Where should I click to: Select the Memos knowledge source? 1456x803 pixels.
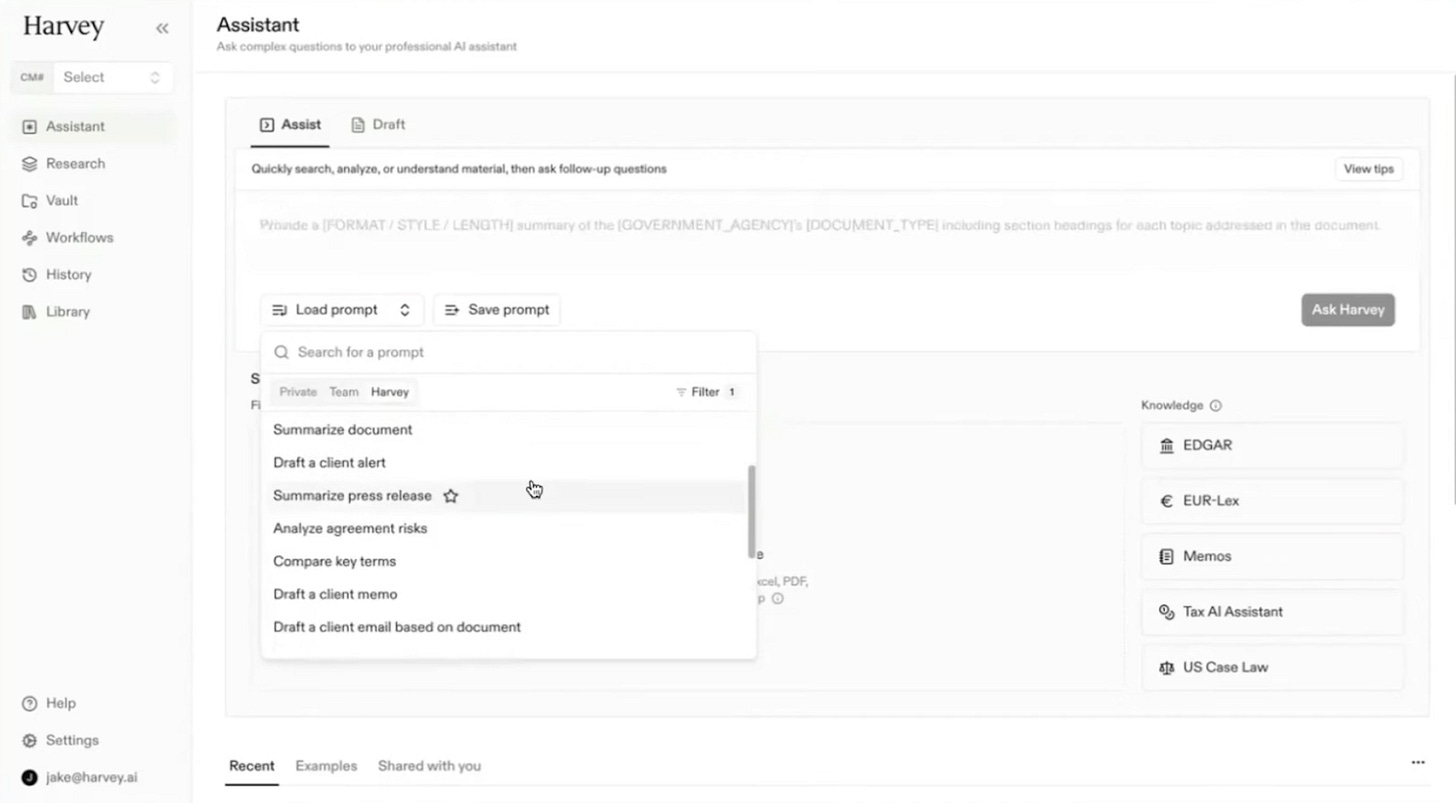point(1272,557)
